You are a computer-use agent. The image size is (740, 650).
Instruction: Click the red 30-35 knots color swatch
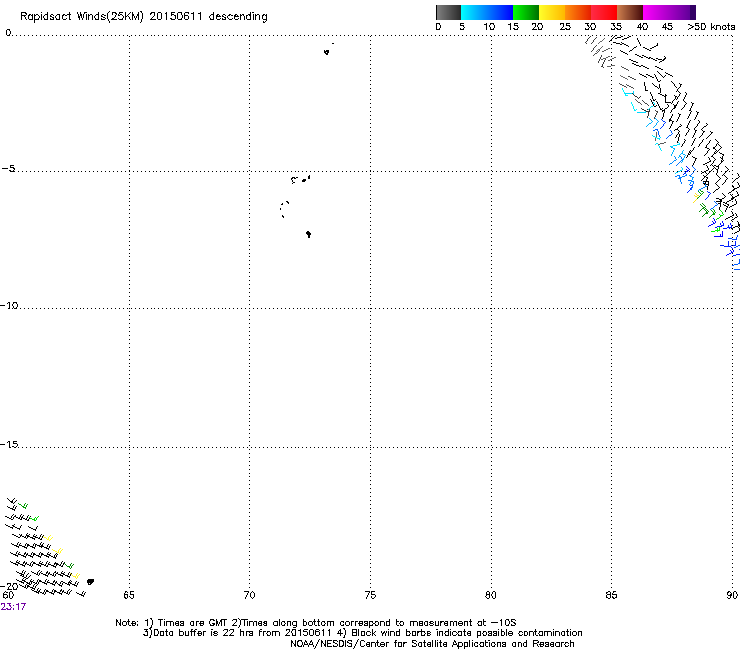pyautogui.click(x=604, y=12)
